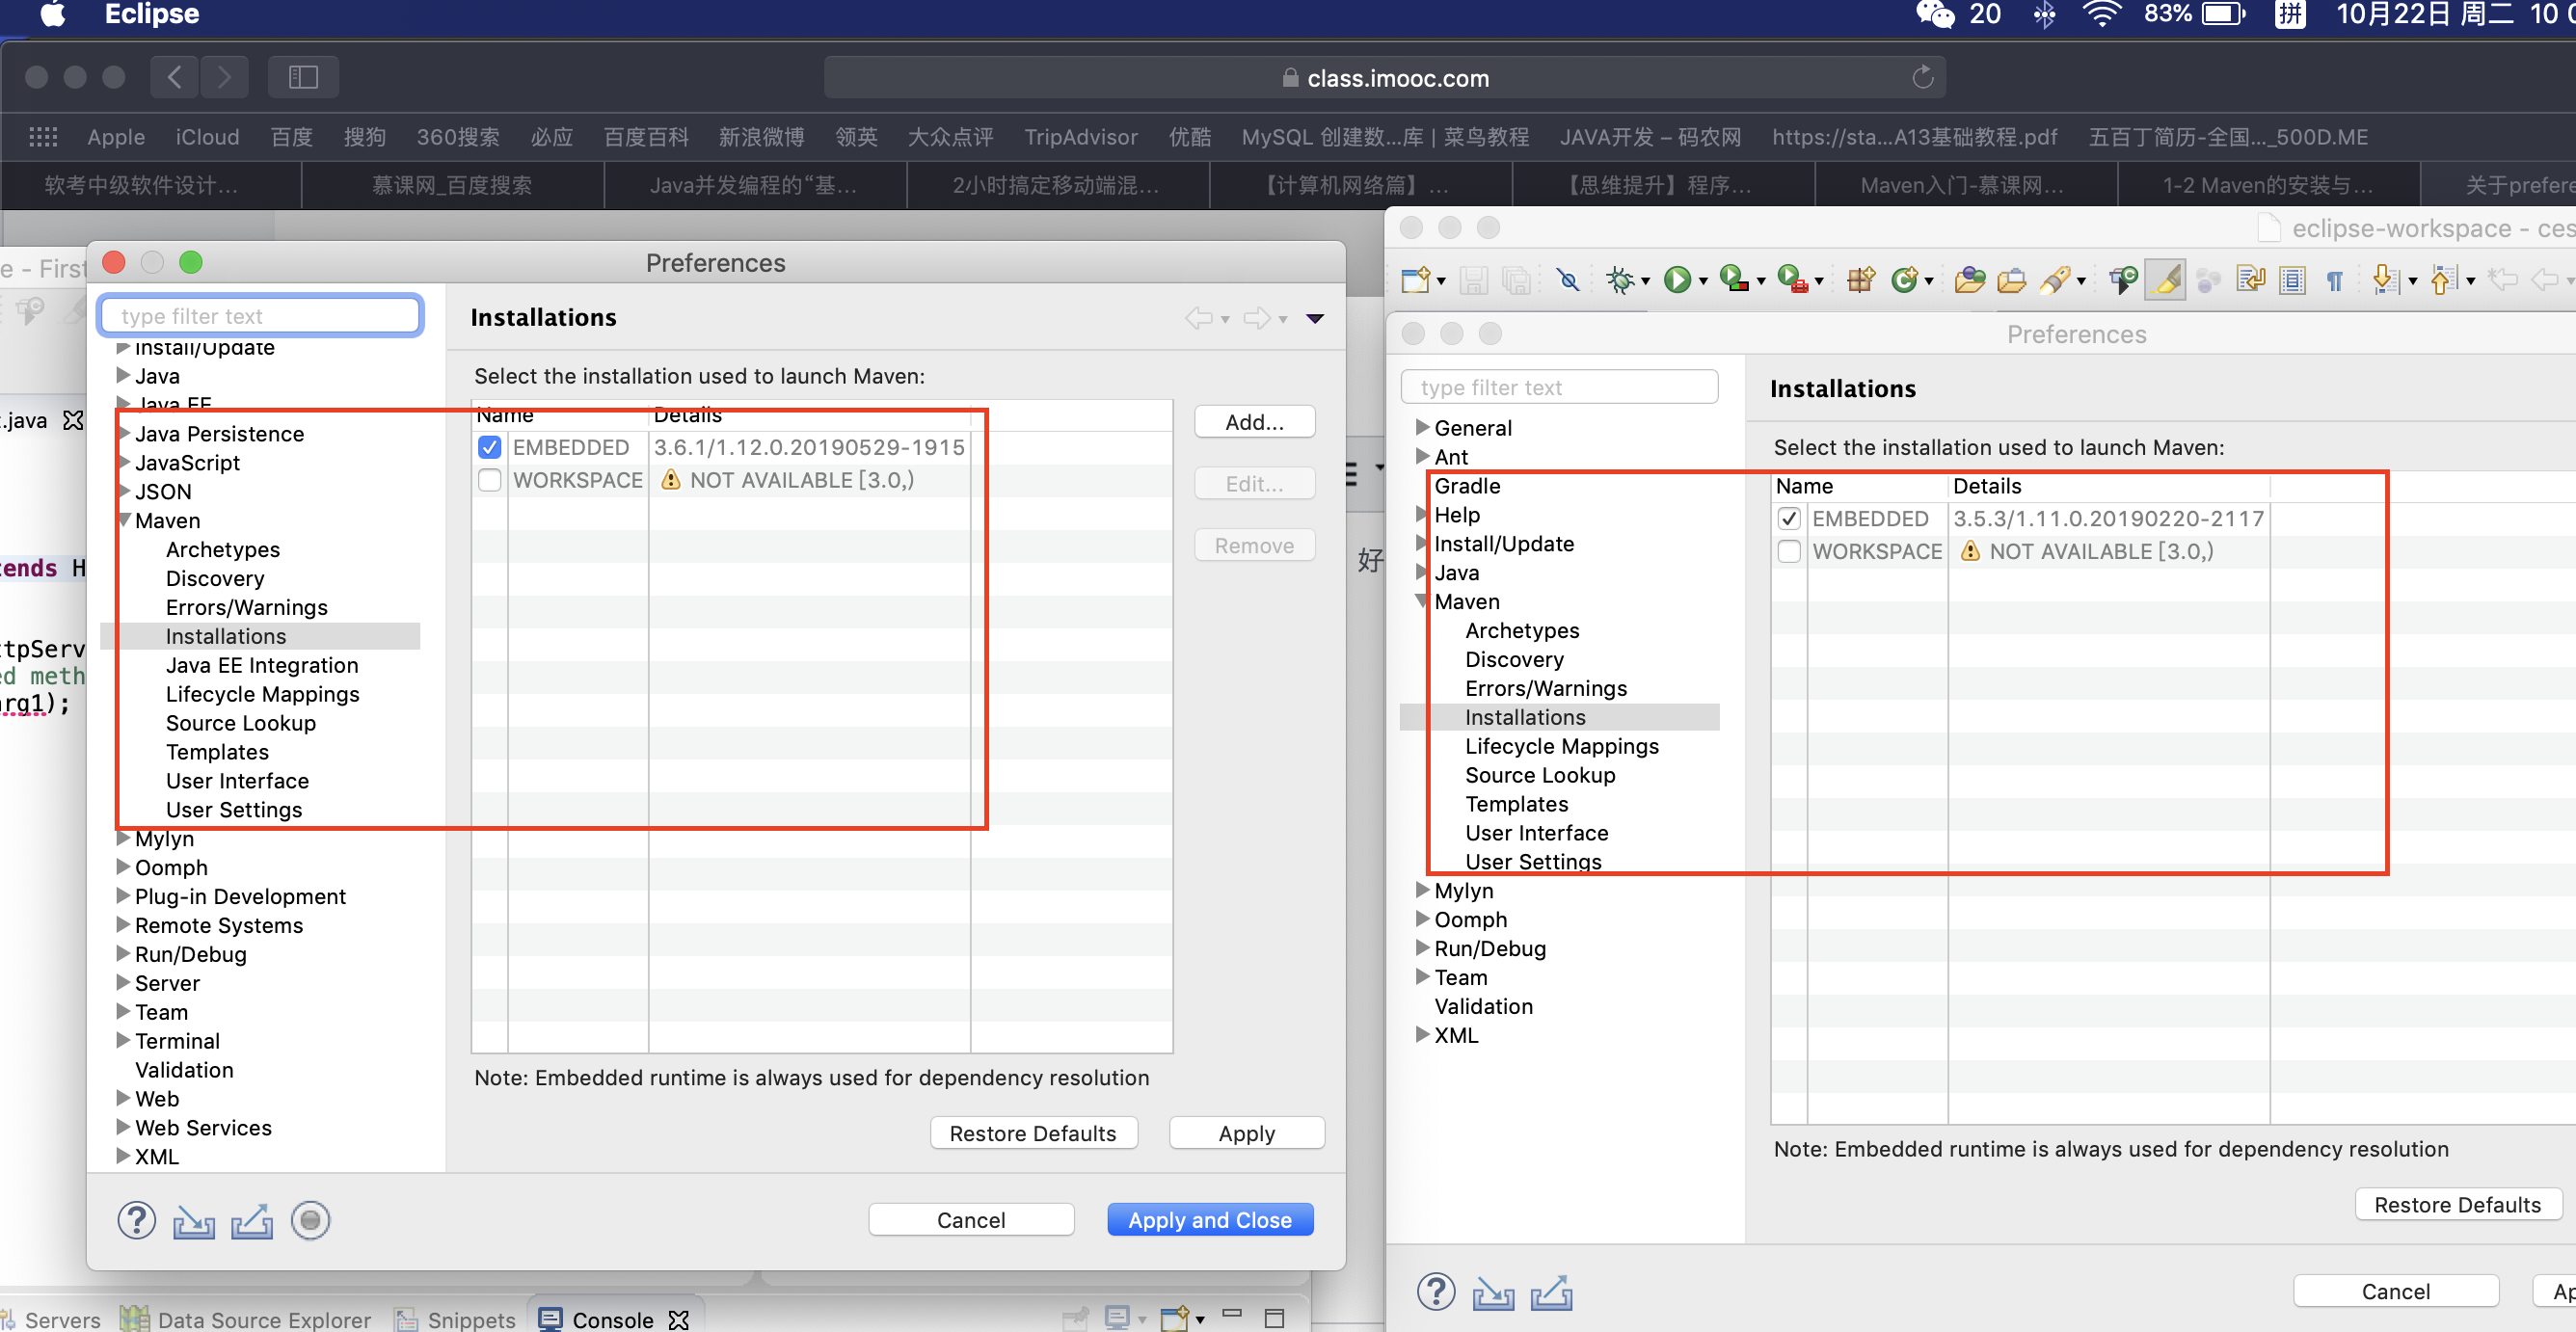The height and width of the screenshot is (1332, 2576).
Task: Click the WeChat icon in macOS menu bar
Action: point(1934,14)
